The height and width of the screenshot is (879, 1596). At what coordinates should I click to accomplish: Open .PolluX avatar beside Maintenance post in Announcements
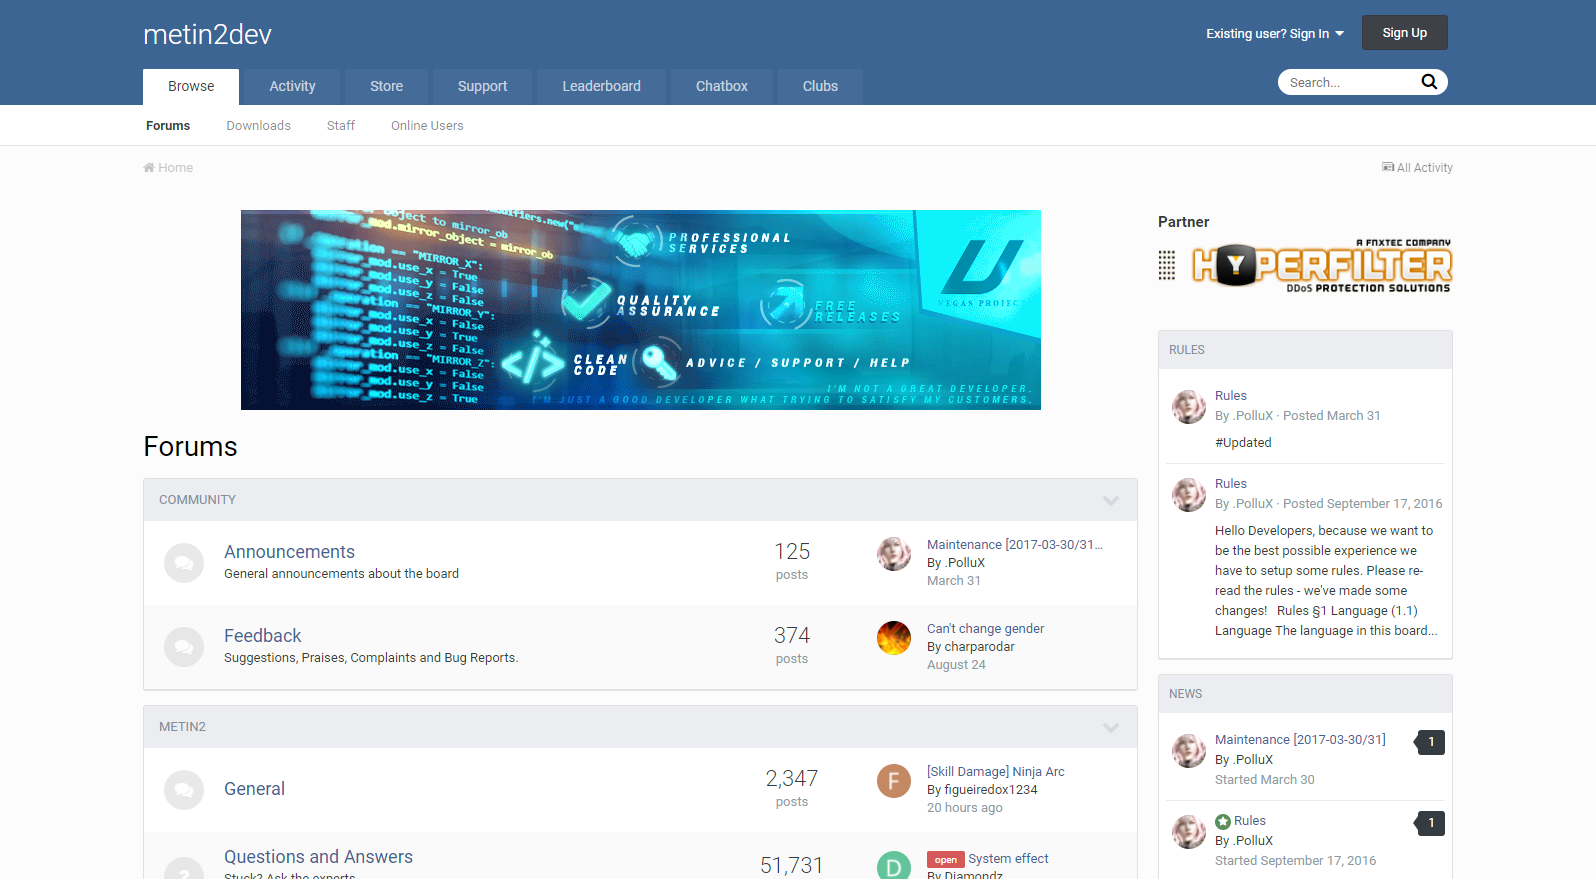894,554
